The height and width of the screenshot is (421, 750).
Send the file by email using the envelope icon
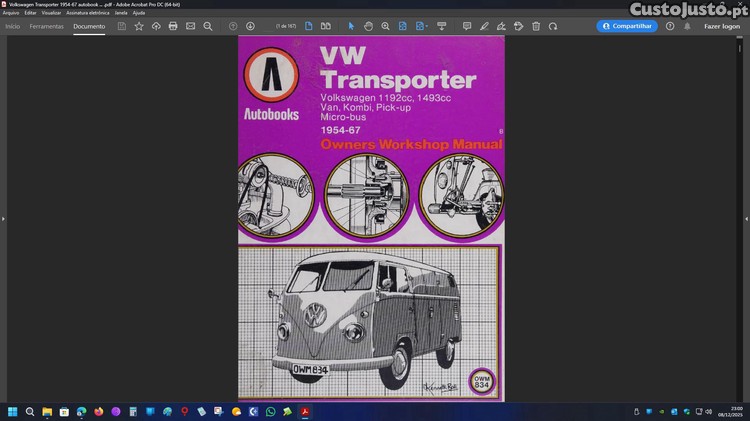coord(190,26)
